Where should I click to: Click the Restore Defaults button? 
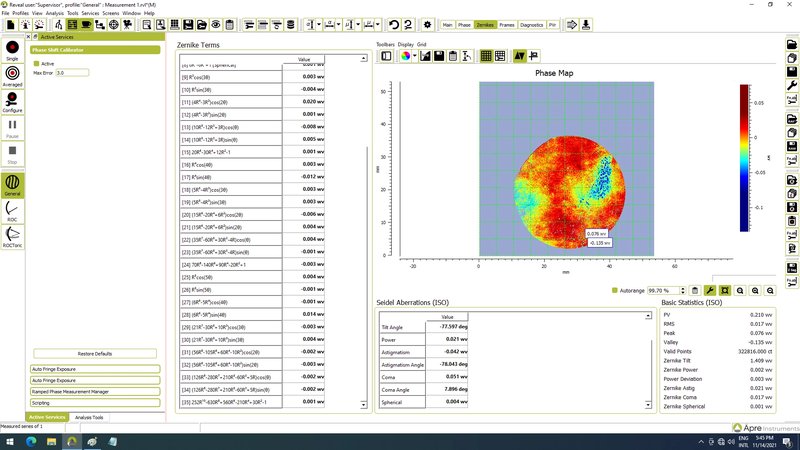click(95, 354)
